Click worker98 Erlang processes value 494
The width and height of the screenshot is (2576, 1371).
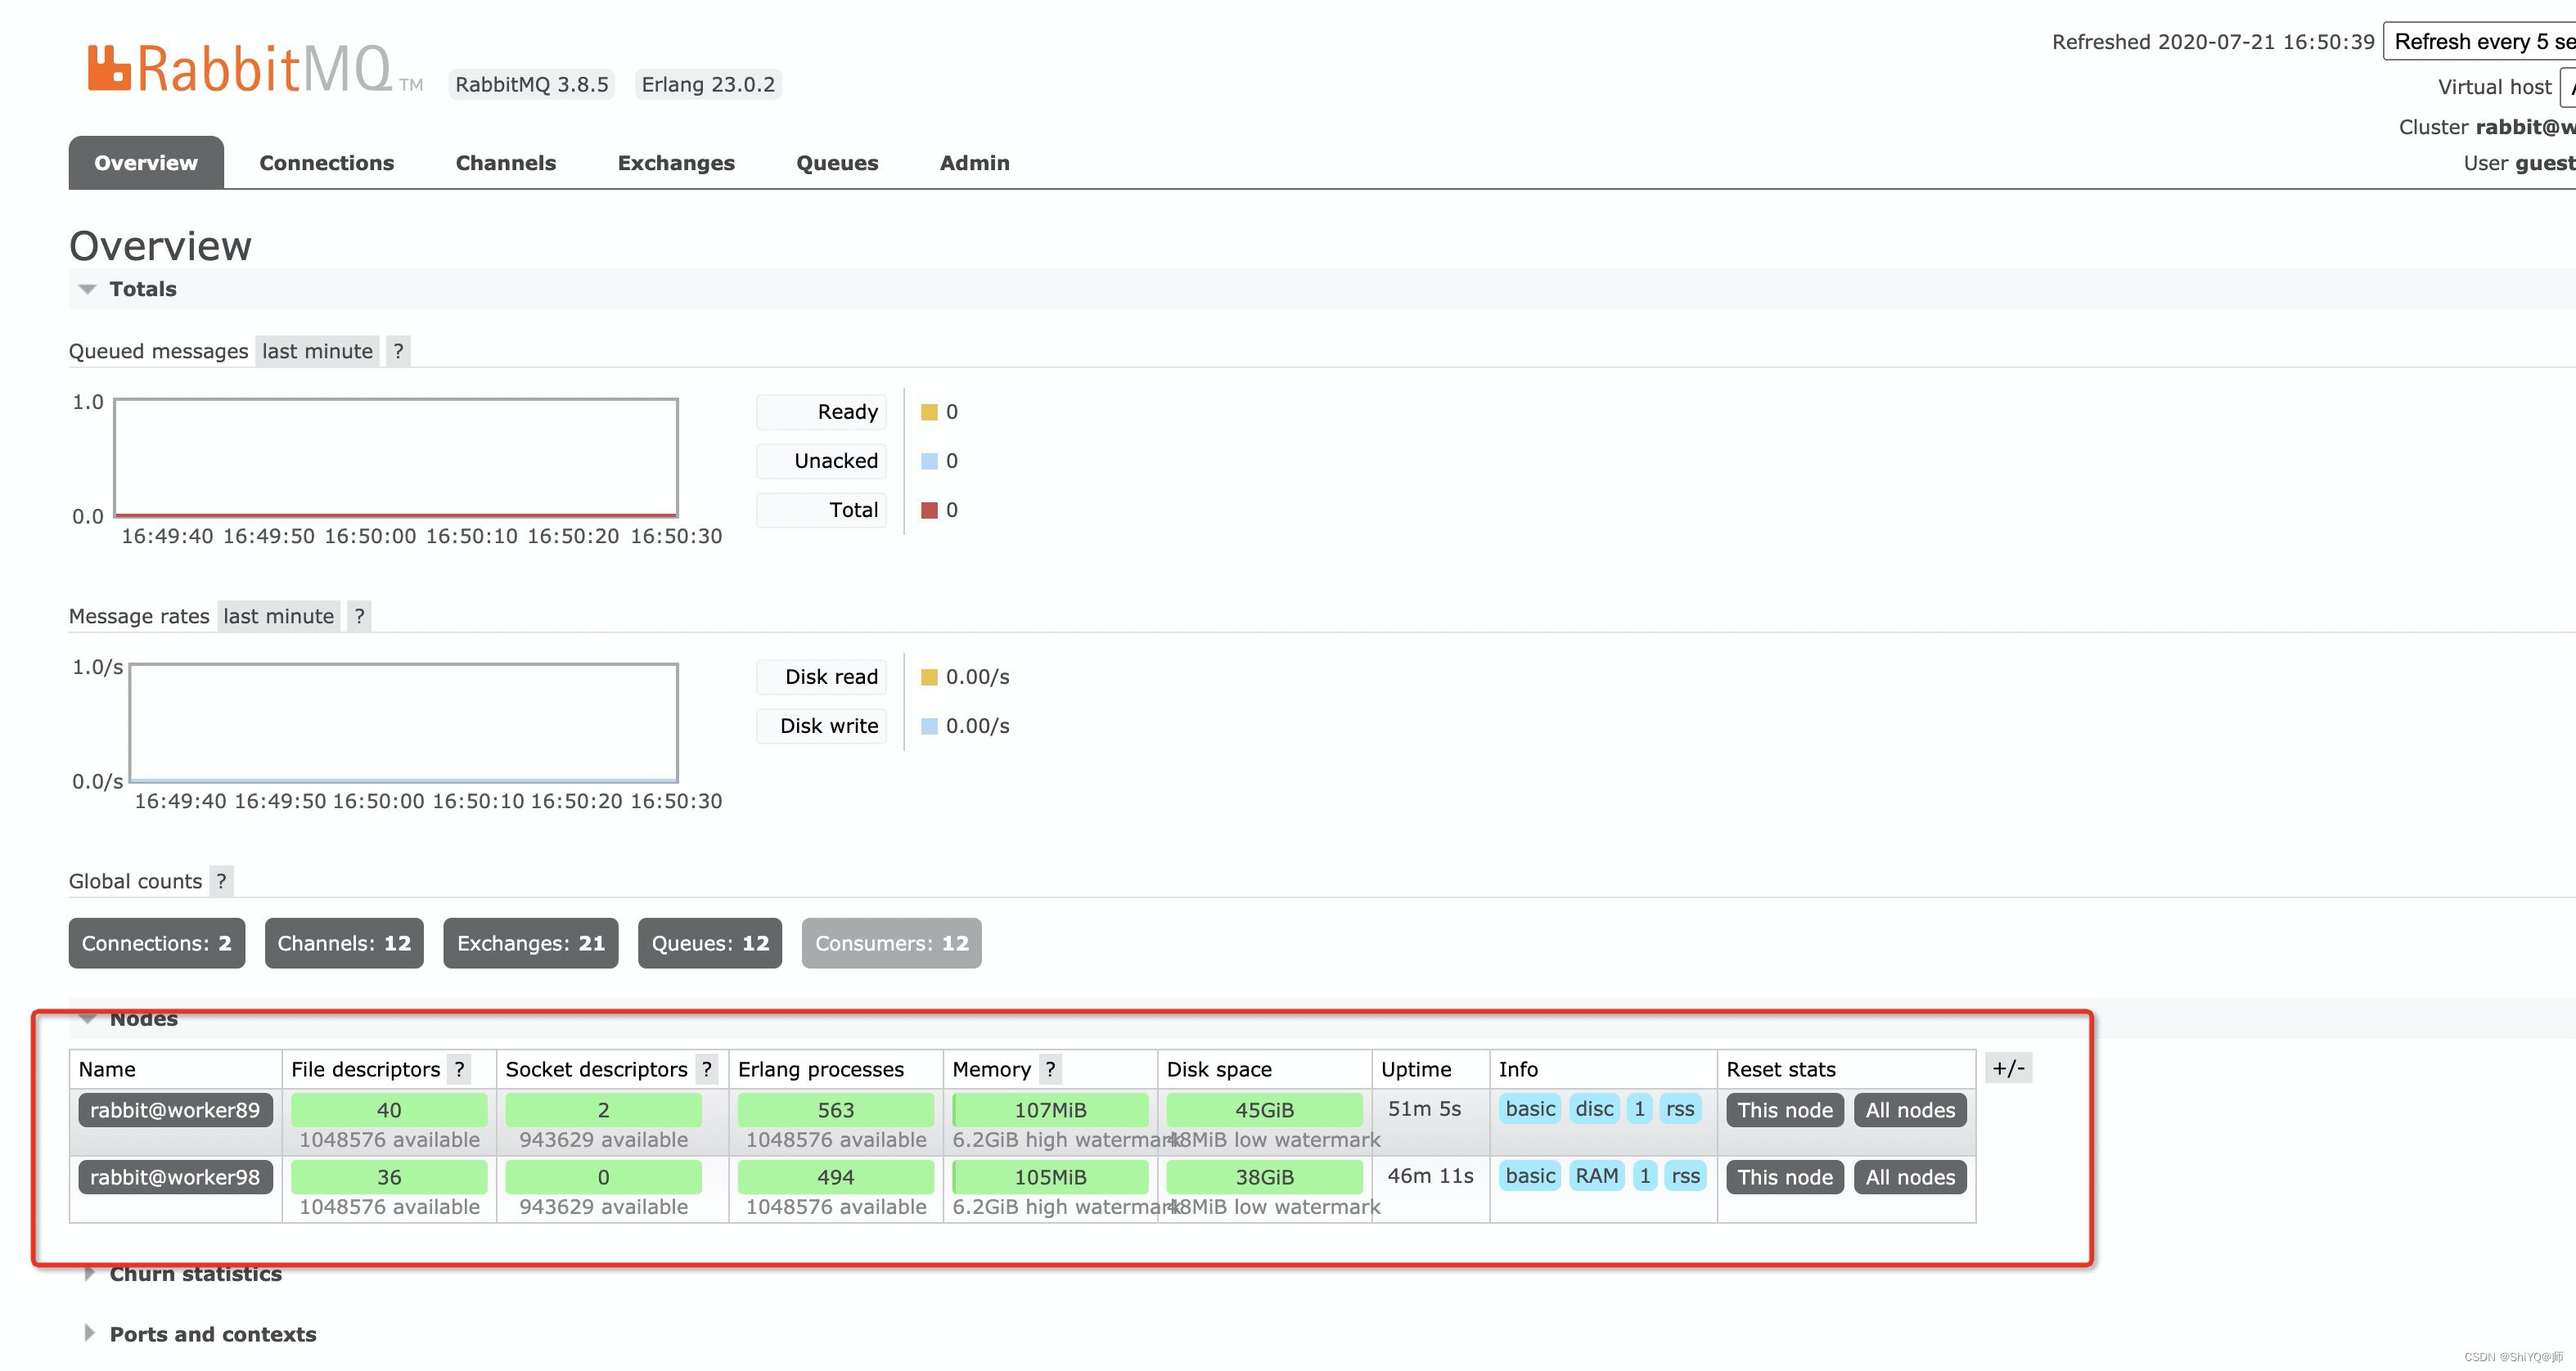pos(835,1177)
